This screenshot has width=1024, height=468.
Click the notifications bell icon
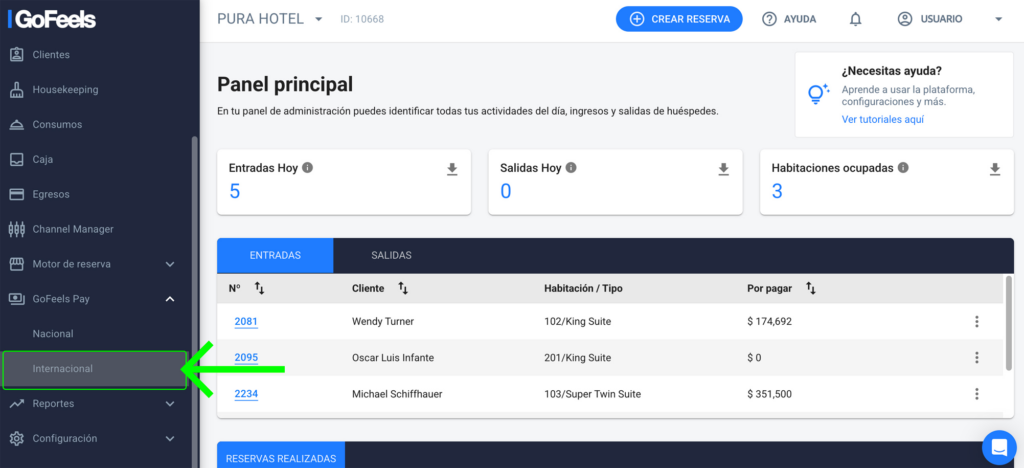point(855,19)
